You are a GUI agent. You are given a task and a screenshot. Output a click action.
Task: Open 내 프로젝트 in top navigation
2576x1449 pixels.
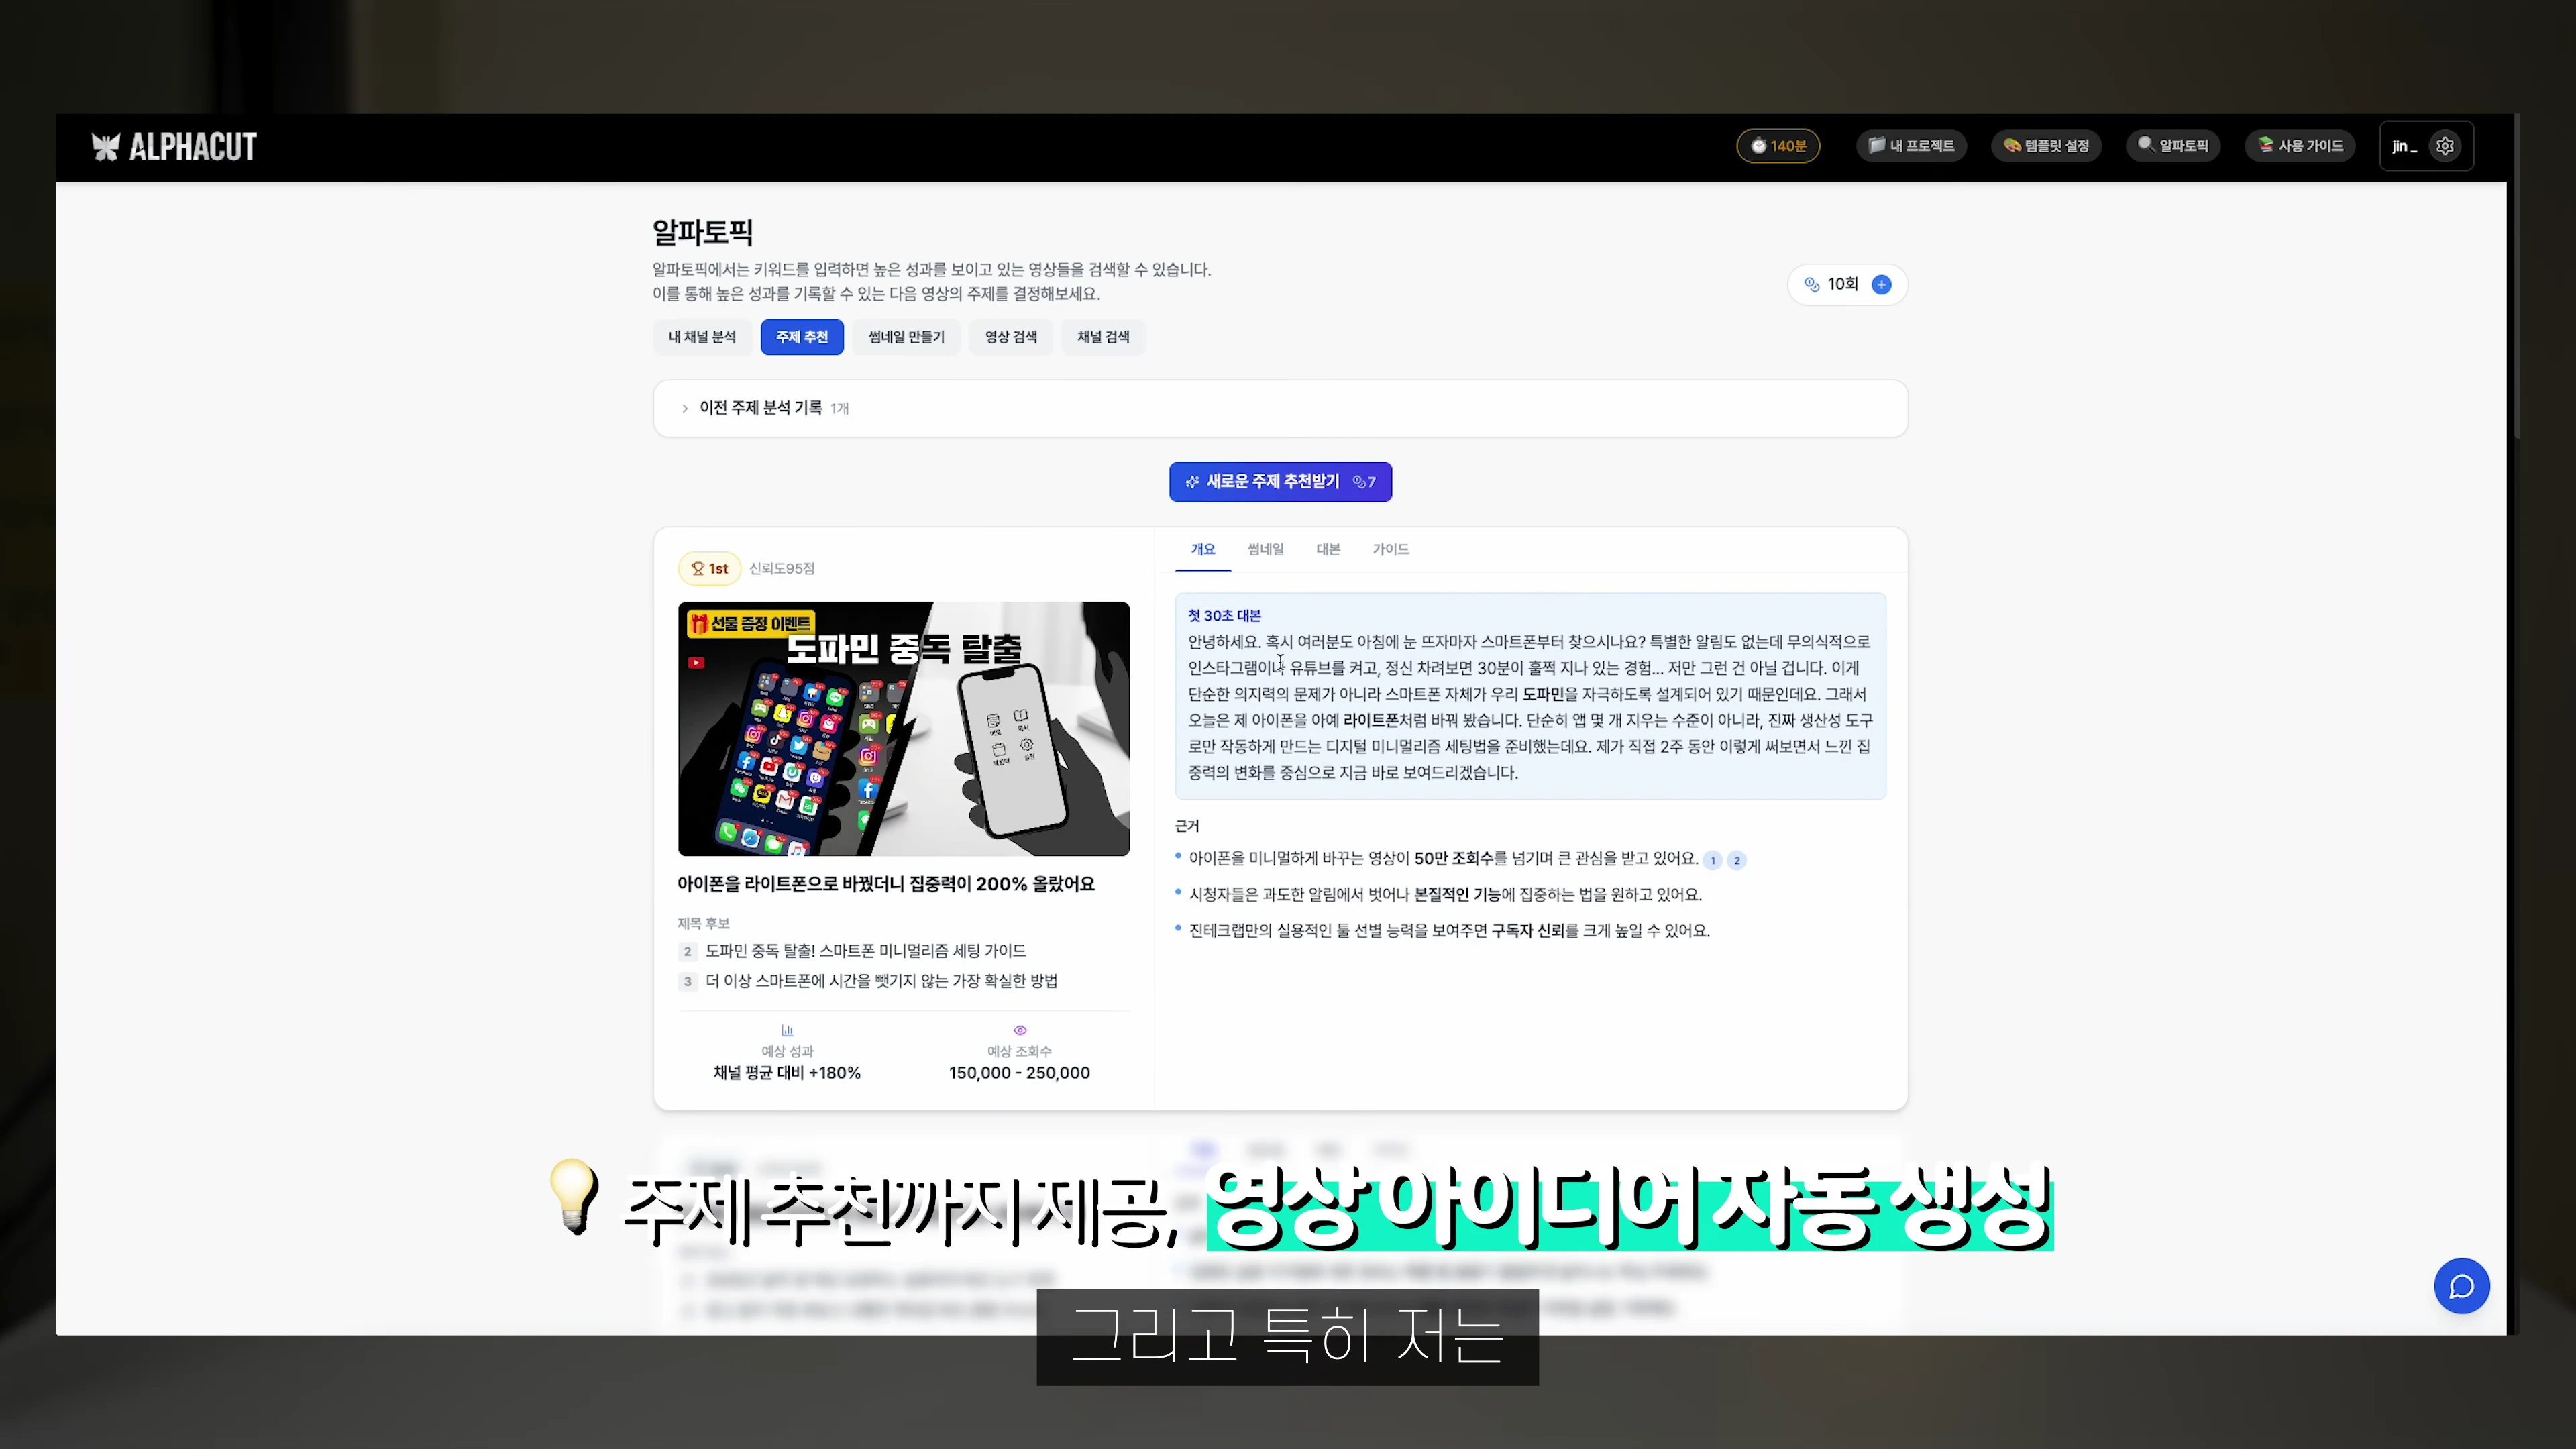pos(1911,146)
